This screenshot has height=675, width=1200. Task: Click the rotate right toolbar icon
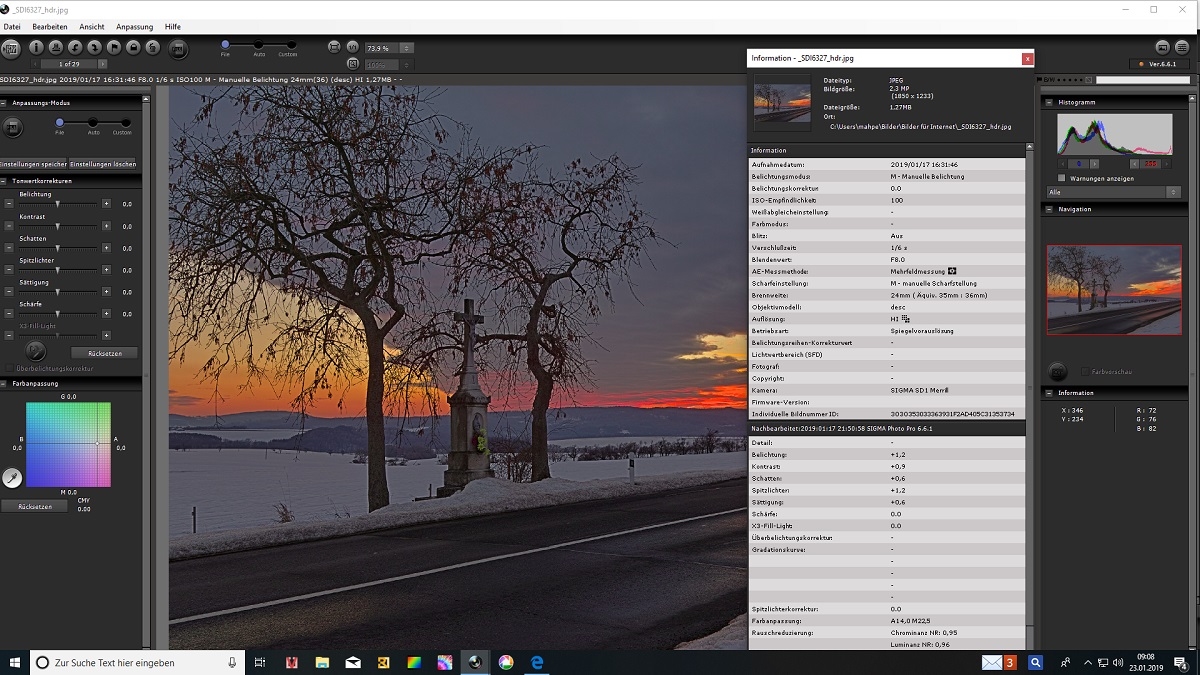tap(94, 47)
